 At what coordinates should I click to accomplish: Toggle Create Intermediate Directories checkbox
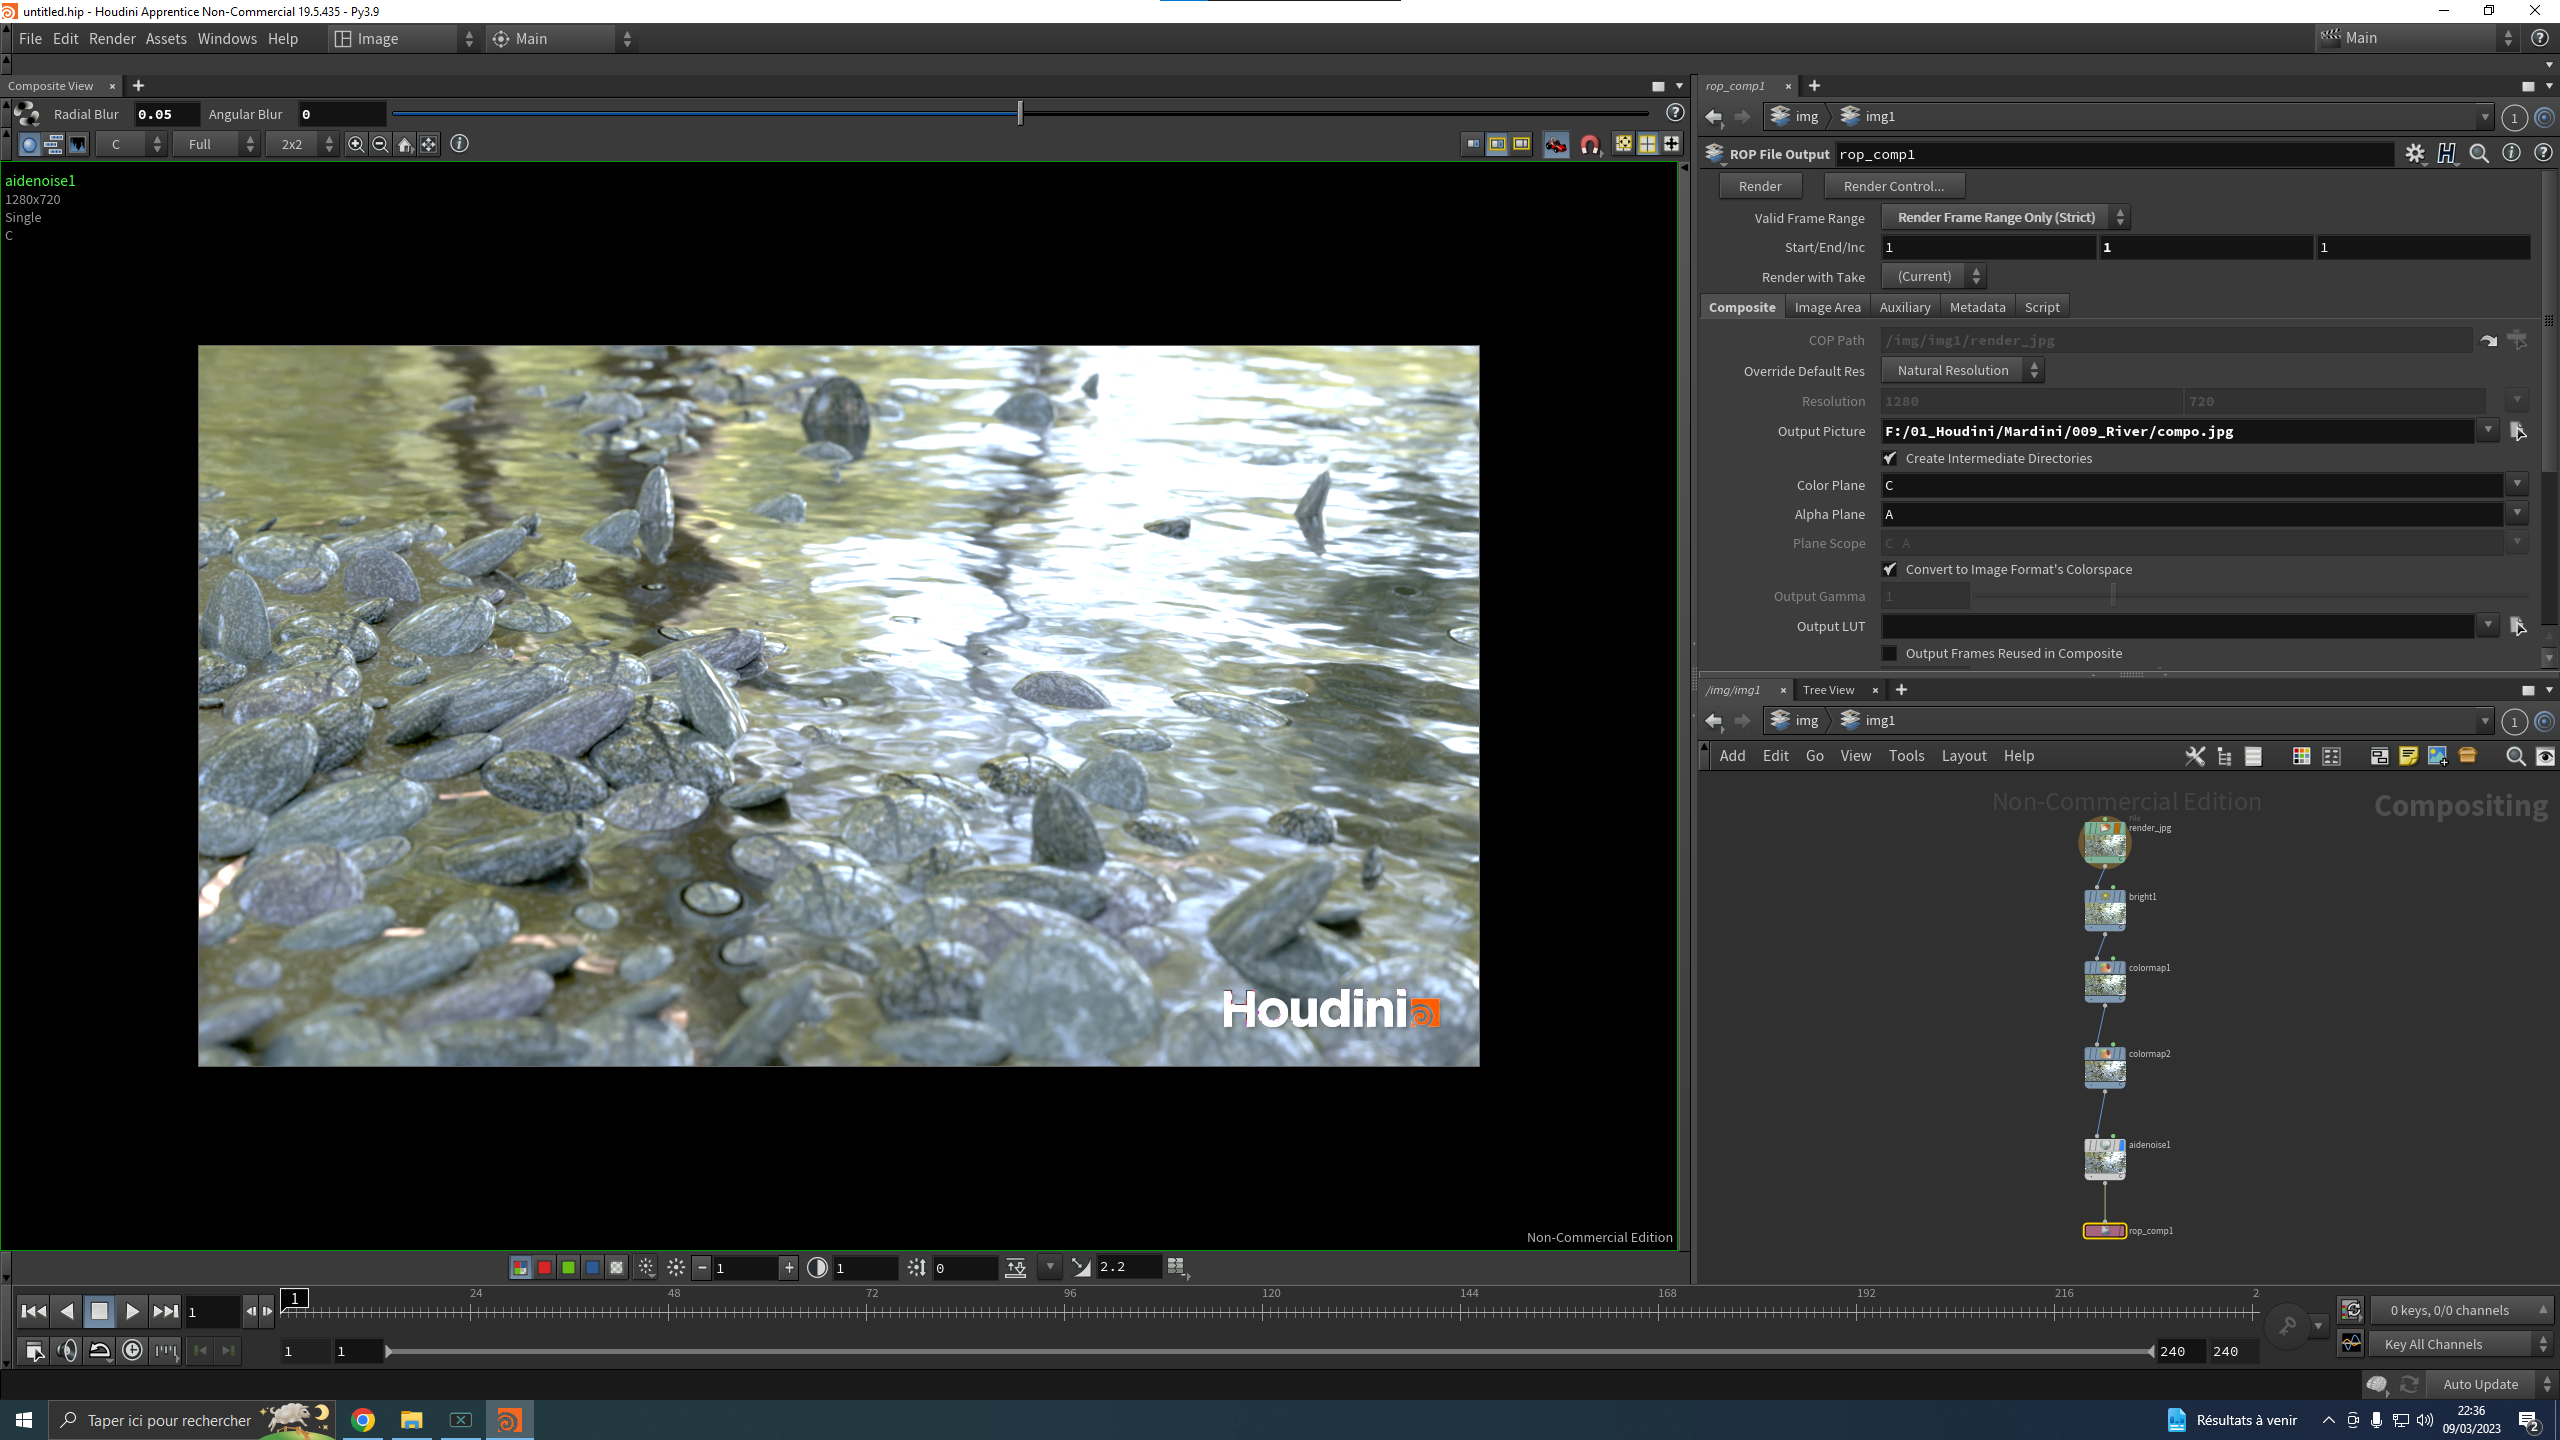coord(1889,458)
